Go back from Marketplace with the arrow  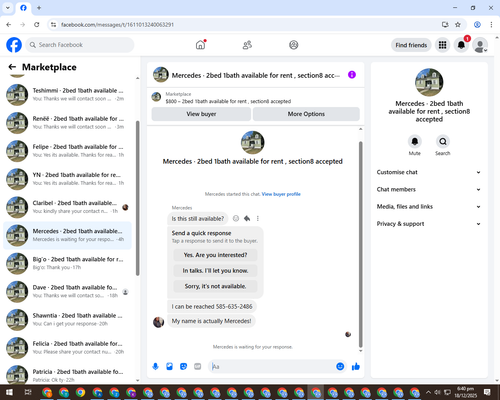pos(12,67)
